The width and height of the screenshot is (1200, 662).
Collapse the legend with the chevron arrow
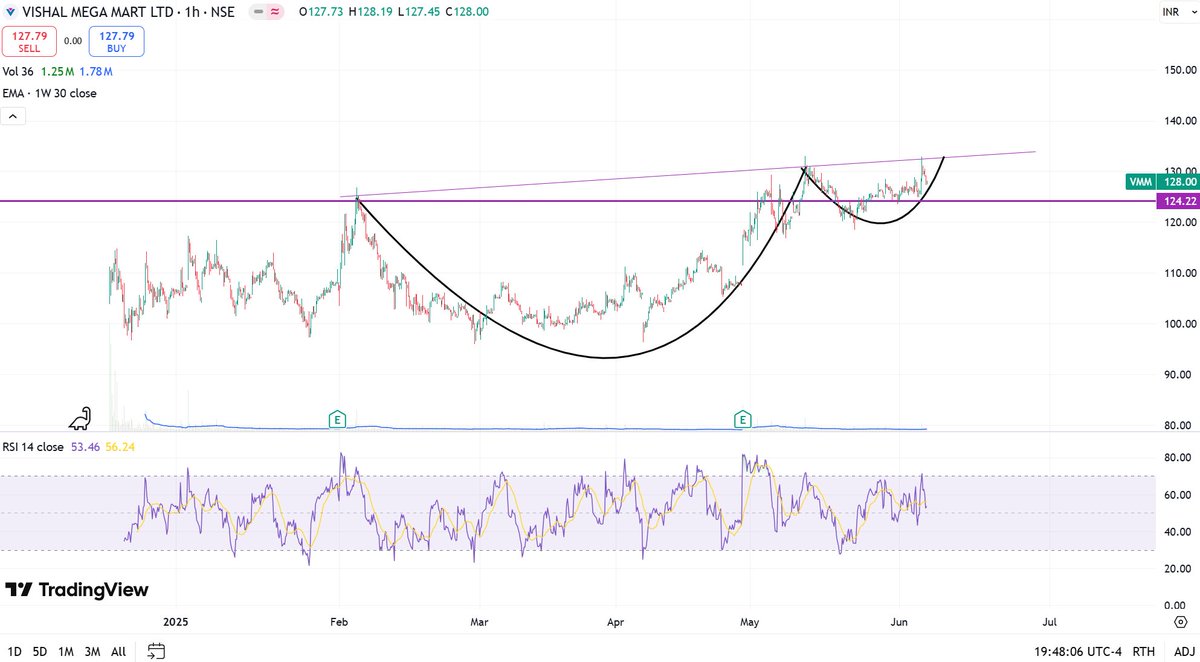(x=12, y=116)
